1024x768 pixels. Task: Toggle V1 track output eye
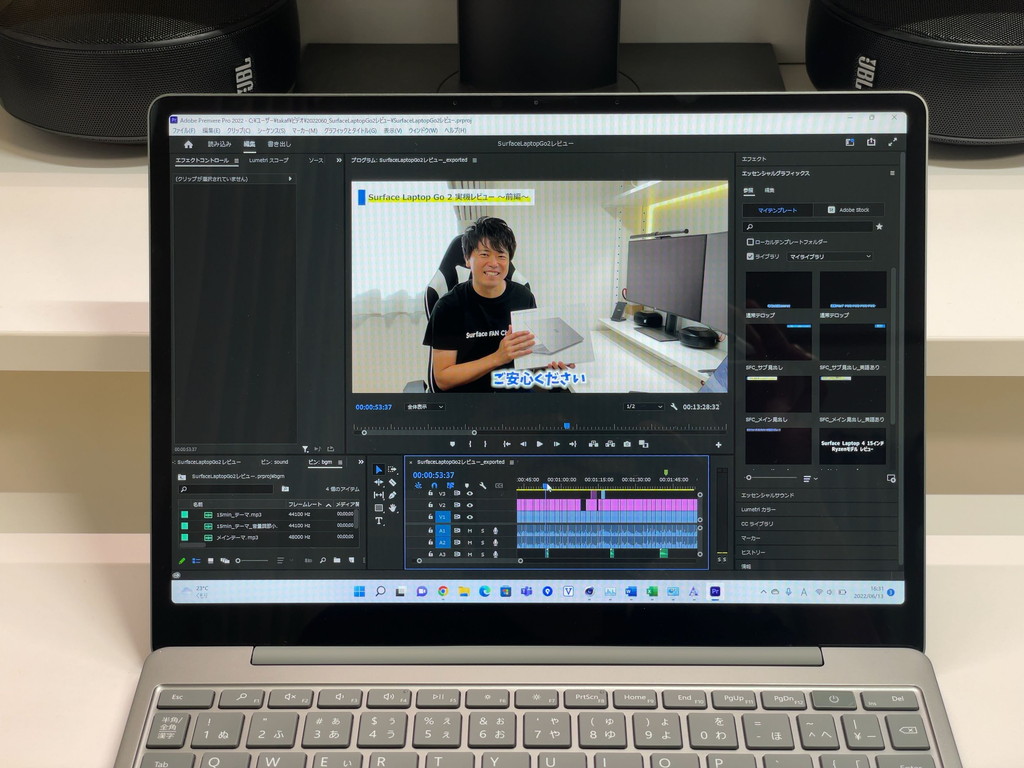[470, 517]
